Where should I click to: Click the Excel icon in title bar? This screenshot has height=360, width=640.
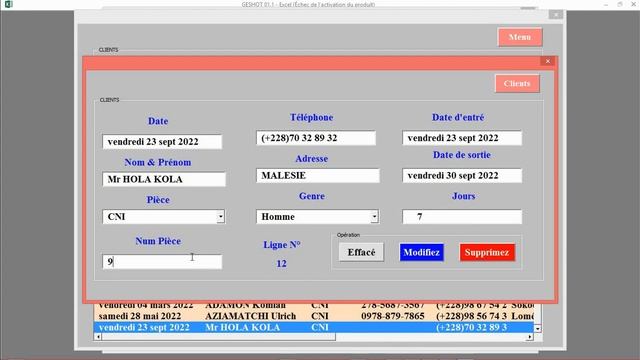click(x=8, y=4)
